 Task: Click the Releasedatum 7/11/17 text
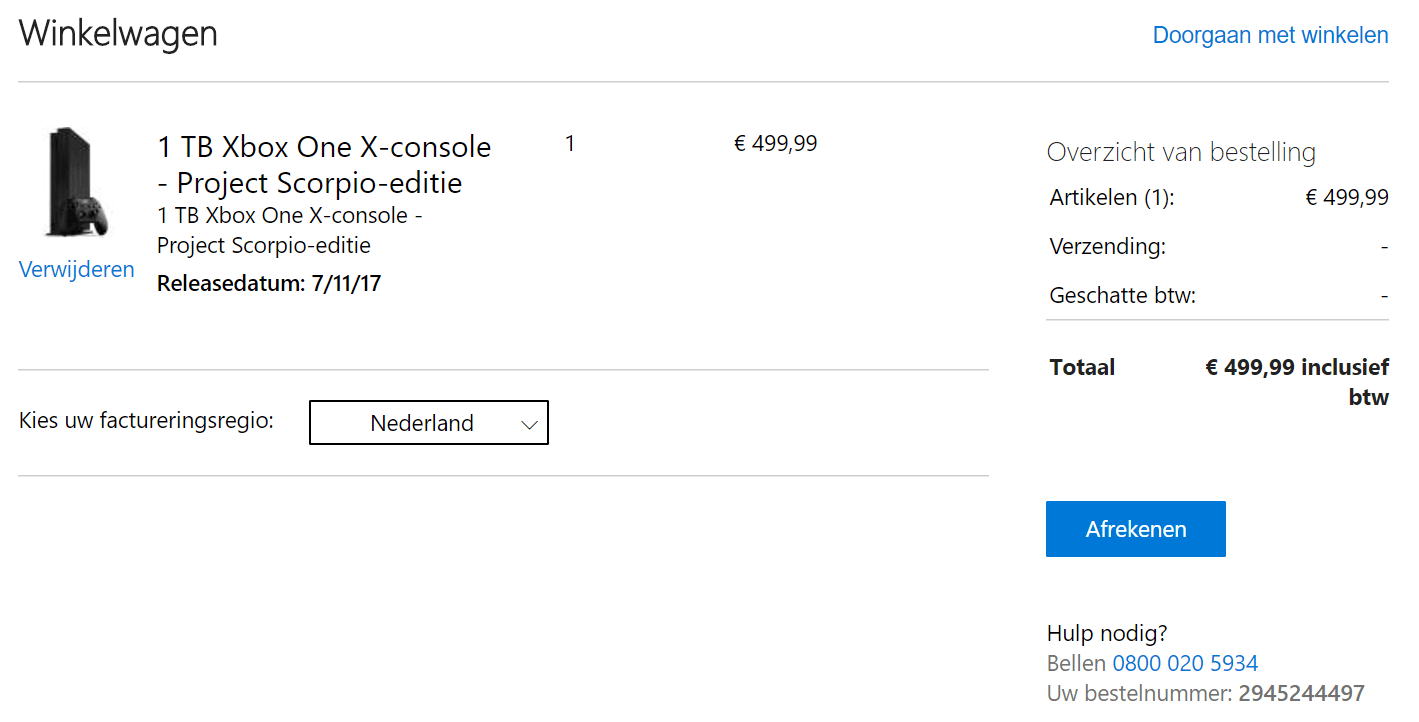[269, 284]
